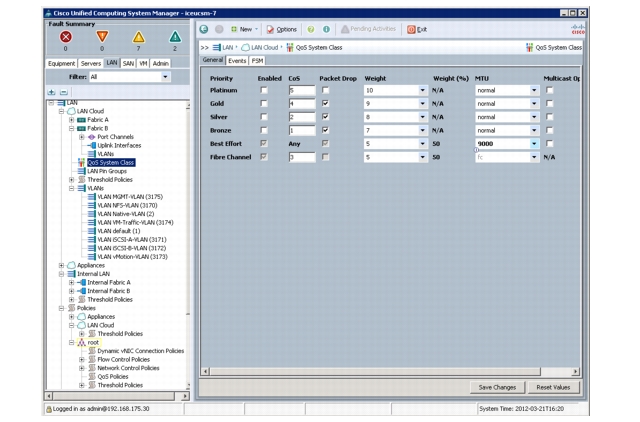Click the lock icon in status bar
Image resolution: width=640 pixels, height=422 pixels.
pos(49,409)
